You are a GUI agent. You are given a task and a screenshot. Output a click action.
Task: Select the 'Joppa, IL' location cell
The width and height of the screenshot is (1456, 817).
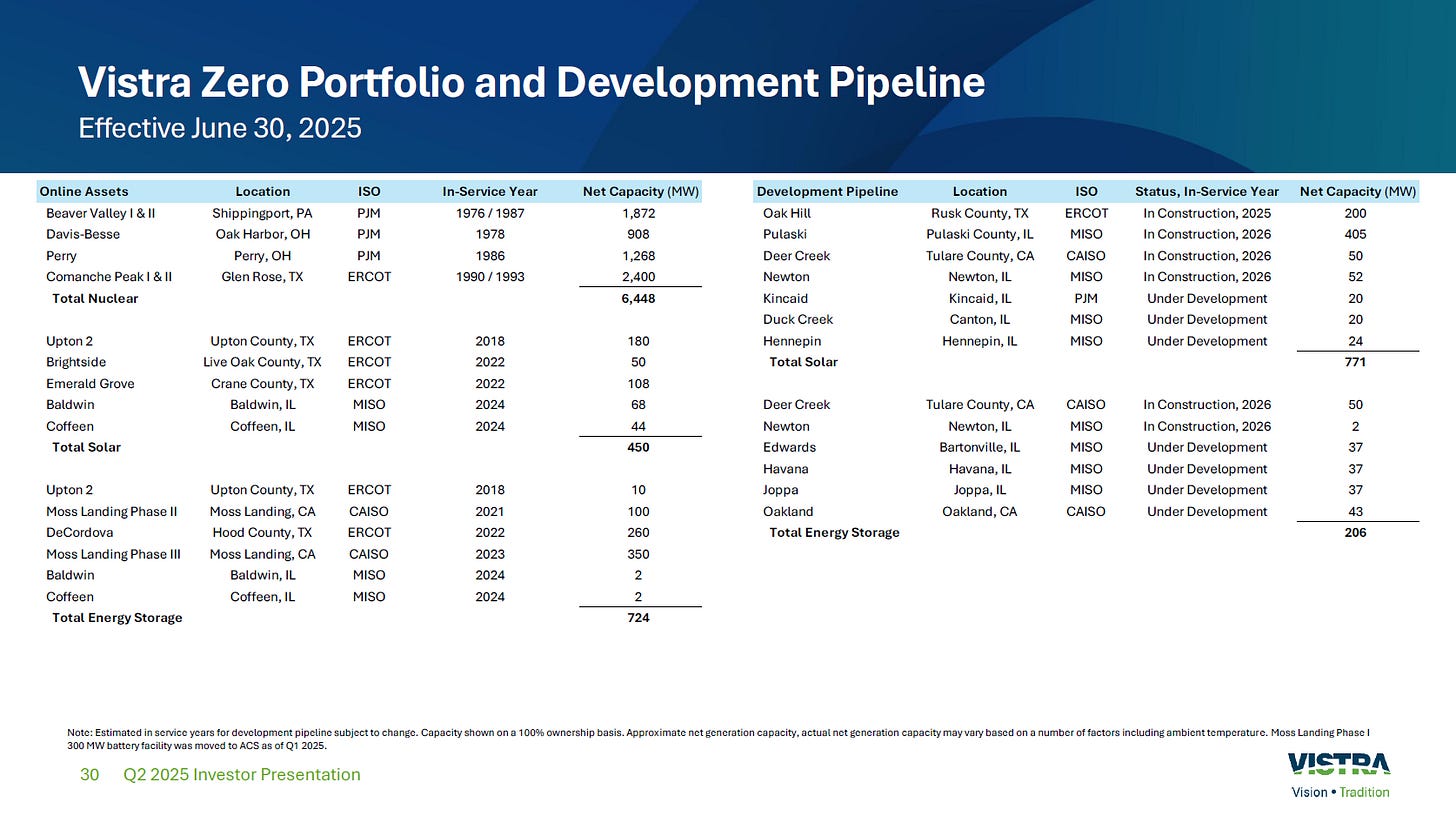[x=979, y=490]
